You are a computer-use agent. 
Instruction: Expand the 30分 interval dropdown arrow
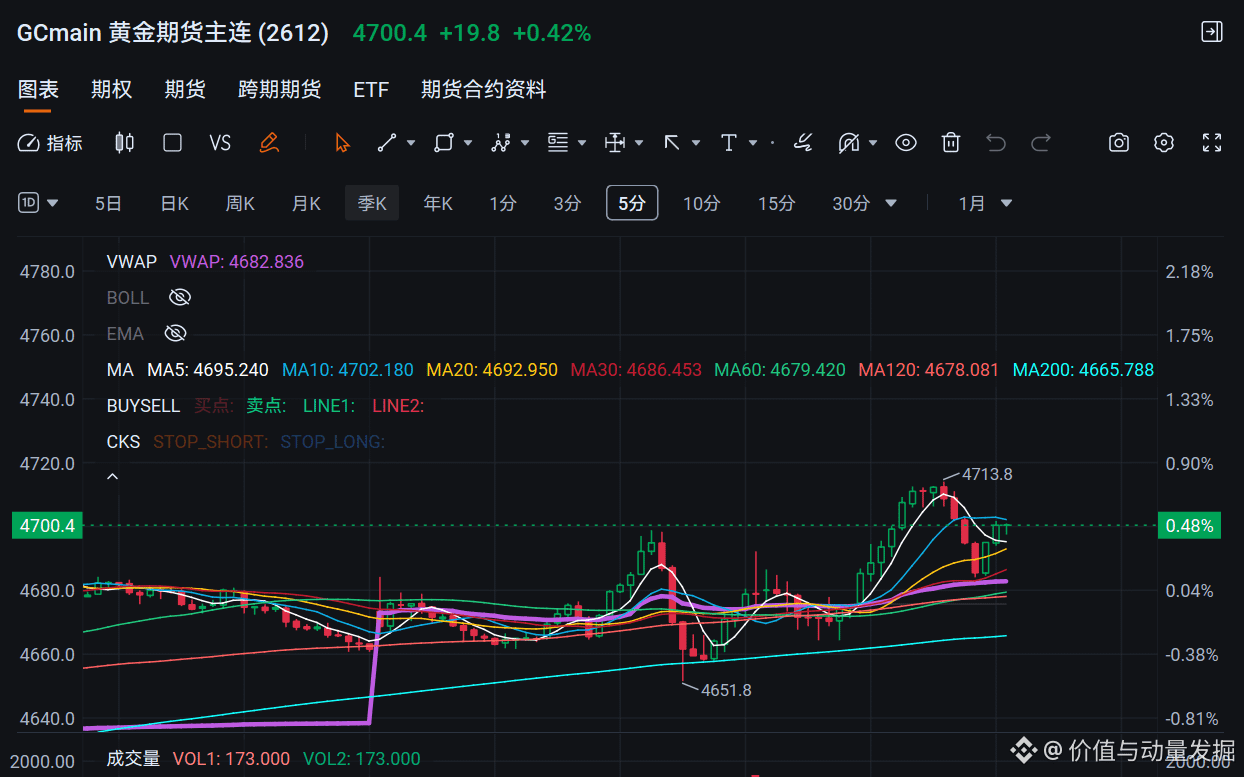[x=890, y=203]
